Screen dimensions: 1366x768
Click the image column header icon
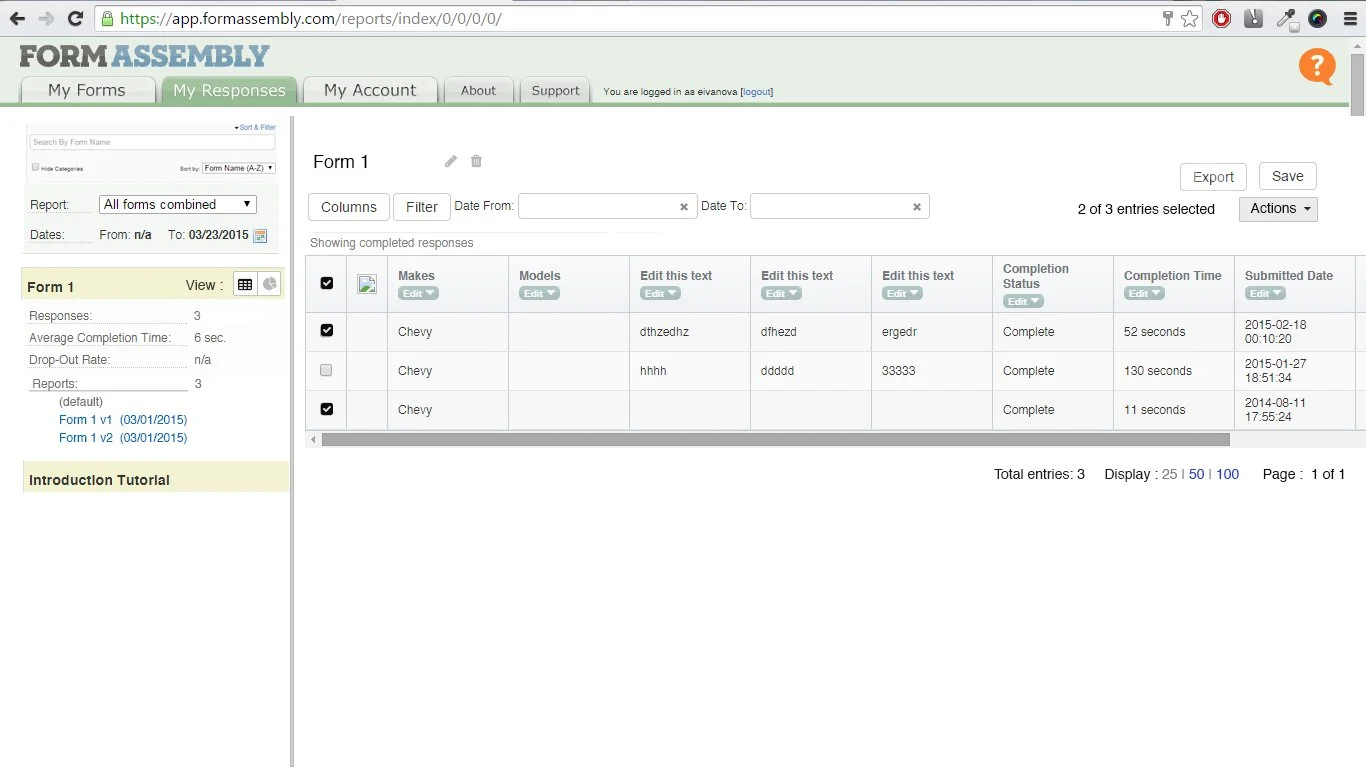click(x=366, y=283)
